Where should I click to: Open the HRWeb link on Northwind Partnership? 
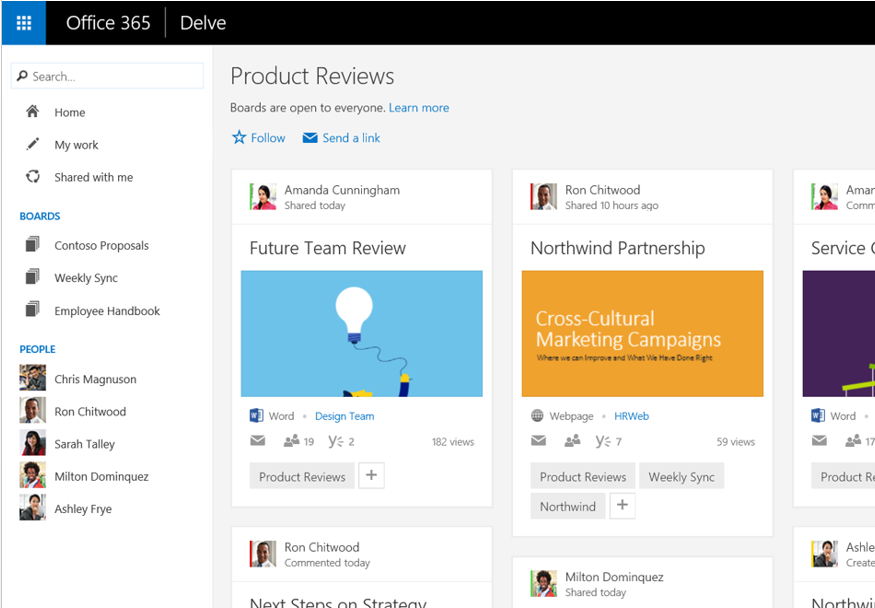point(632,415)
